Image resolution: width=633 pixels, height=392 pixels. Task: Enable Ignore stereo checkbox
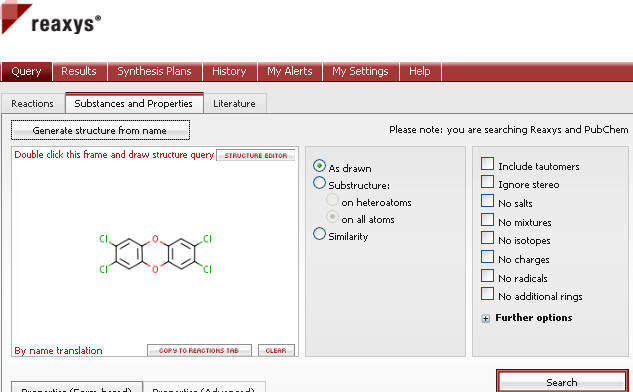point(487,182)
